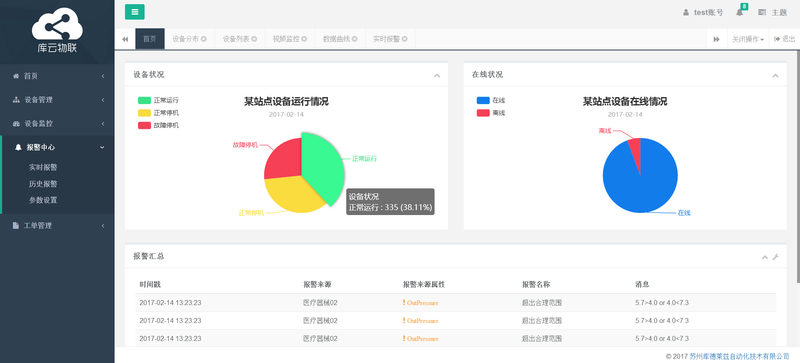Click the tab scroll-left double arrow

[125, 39]
